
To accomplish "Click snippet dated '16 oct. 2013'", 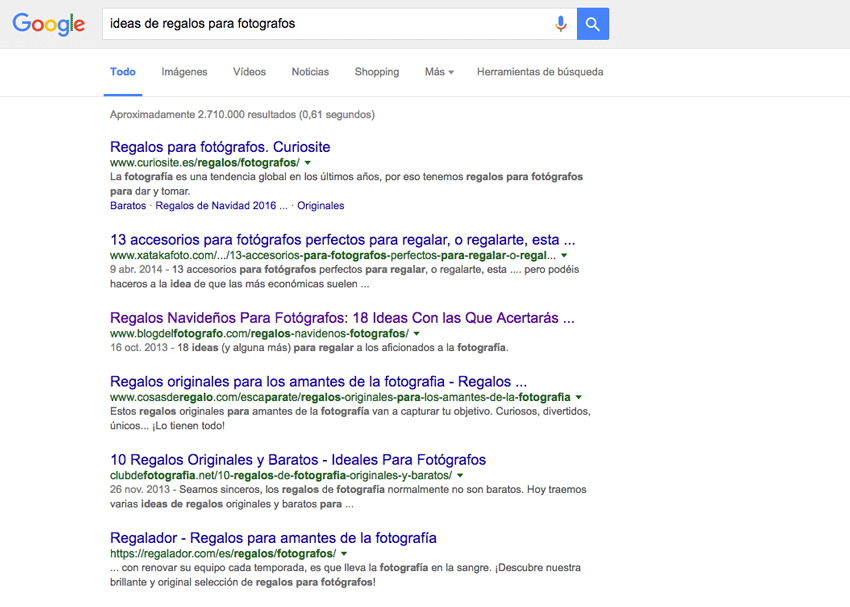I will coord(309,347).
